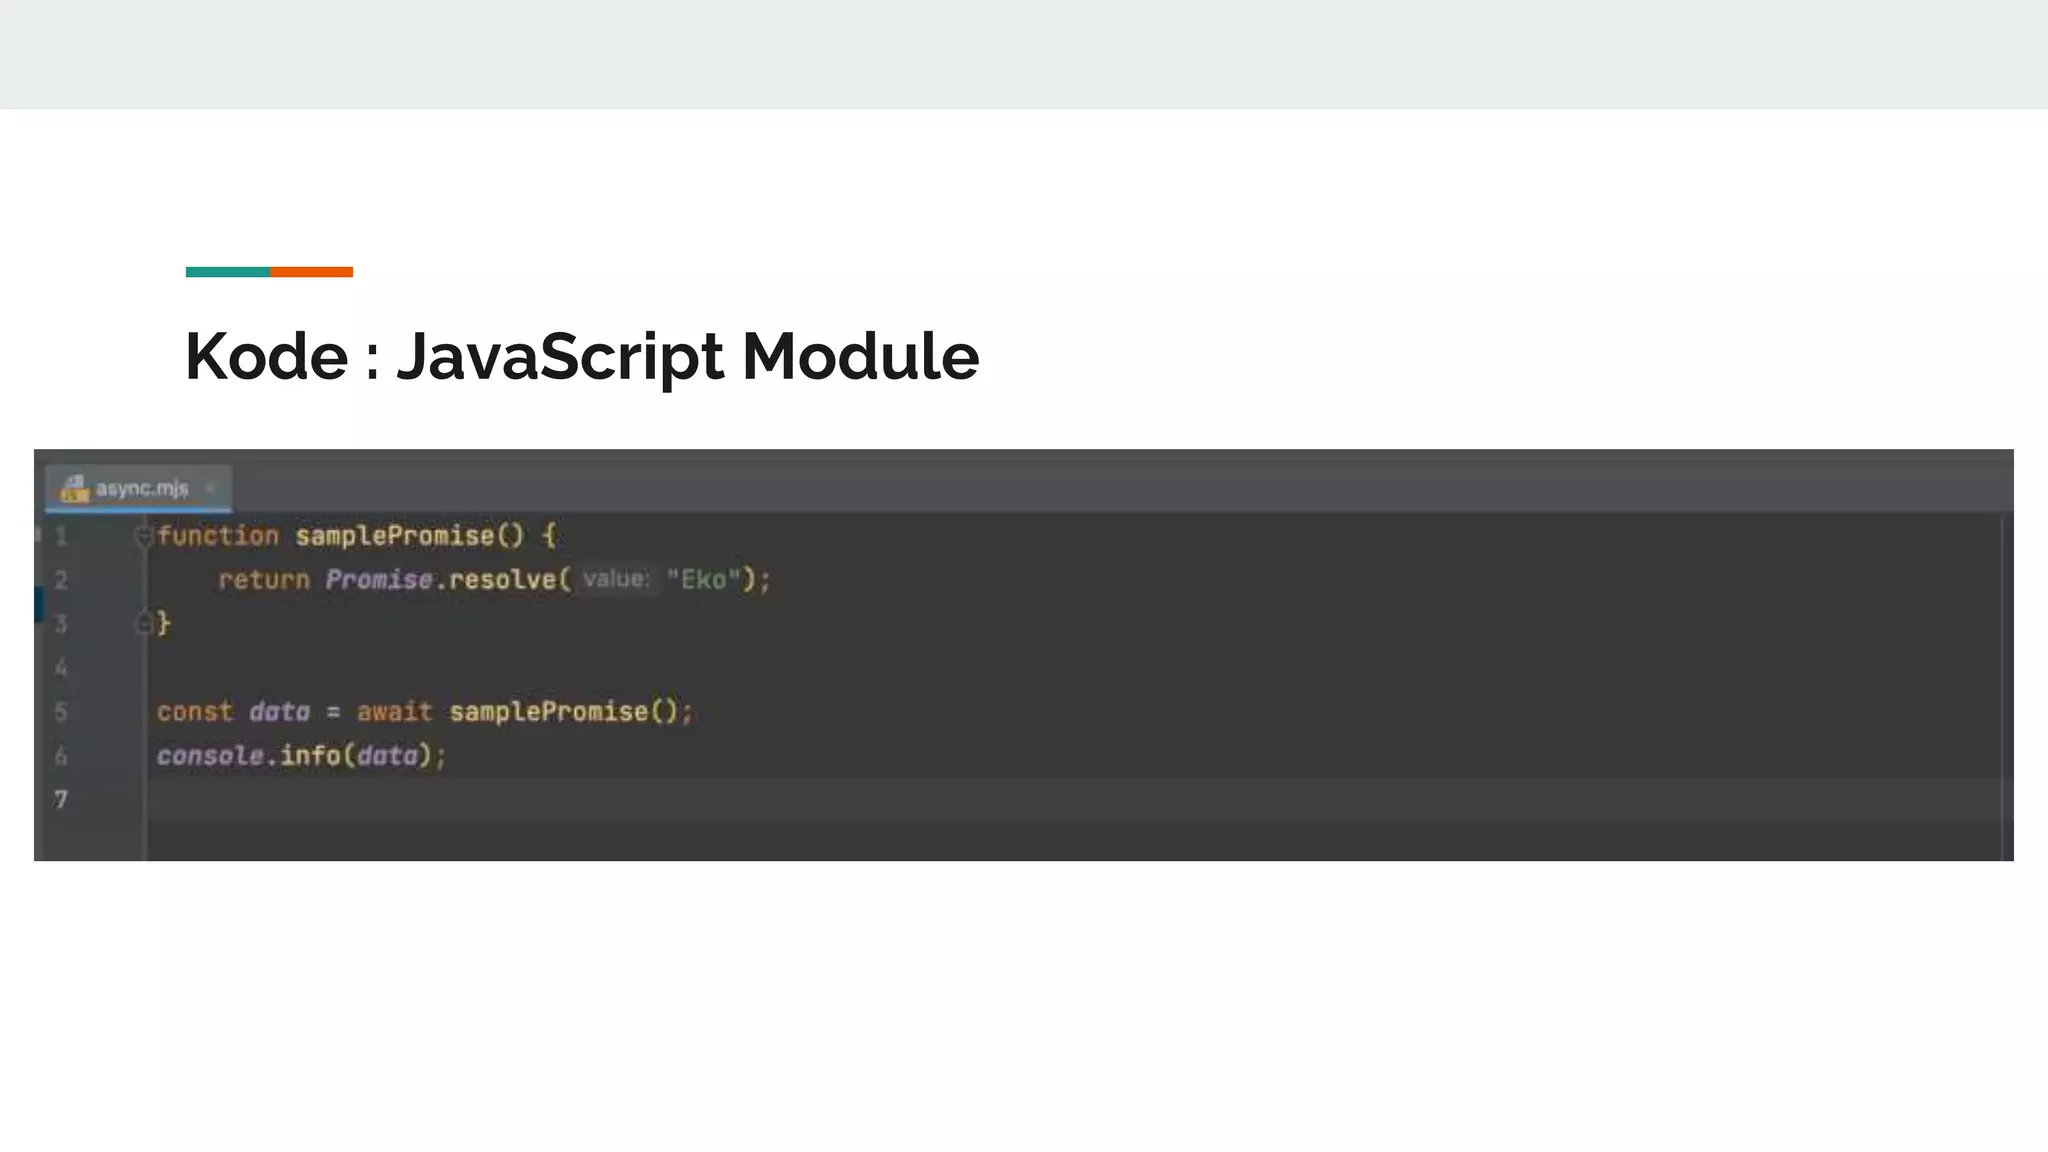This screenshot has width=2048, height=1152.
Task: Click 'Promise' on line 2
Action: [x=379, y=580]
